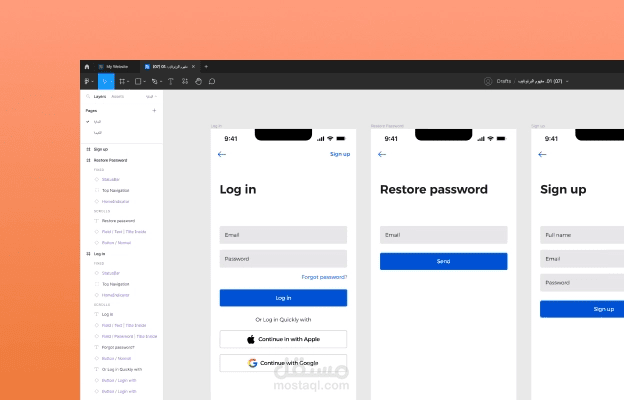Select the Restore Password frame label on canvas
Viewport: 624px width, 400px height.
[x=387, y=126]
